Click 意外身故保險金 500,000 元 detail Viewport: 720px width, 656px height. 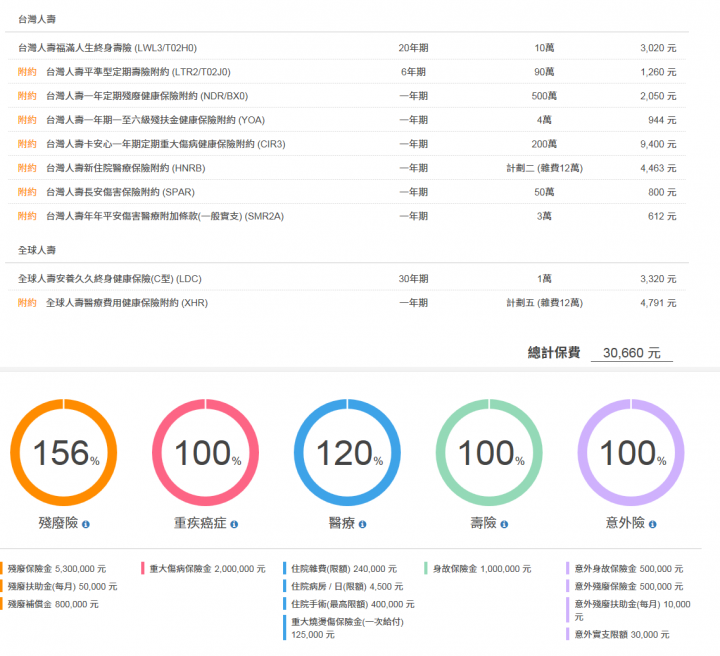click(629, 569)
